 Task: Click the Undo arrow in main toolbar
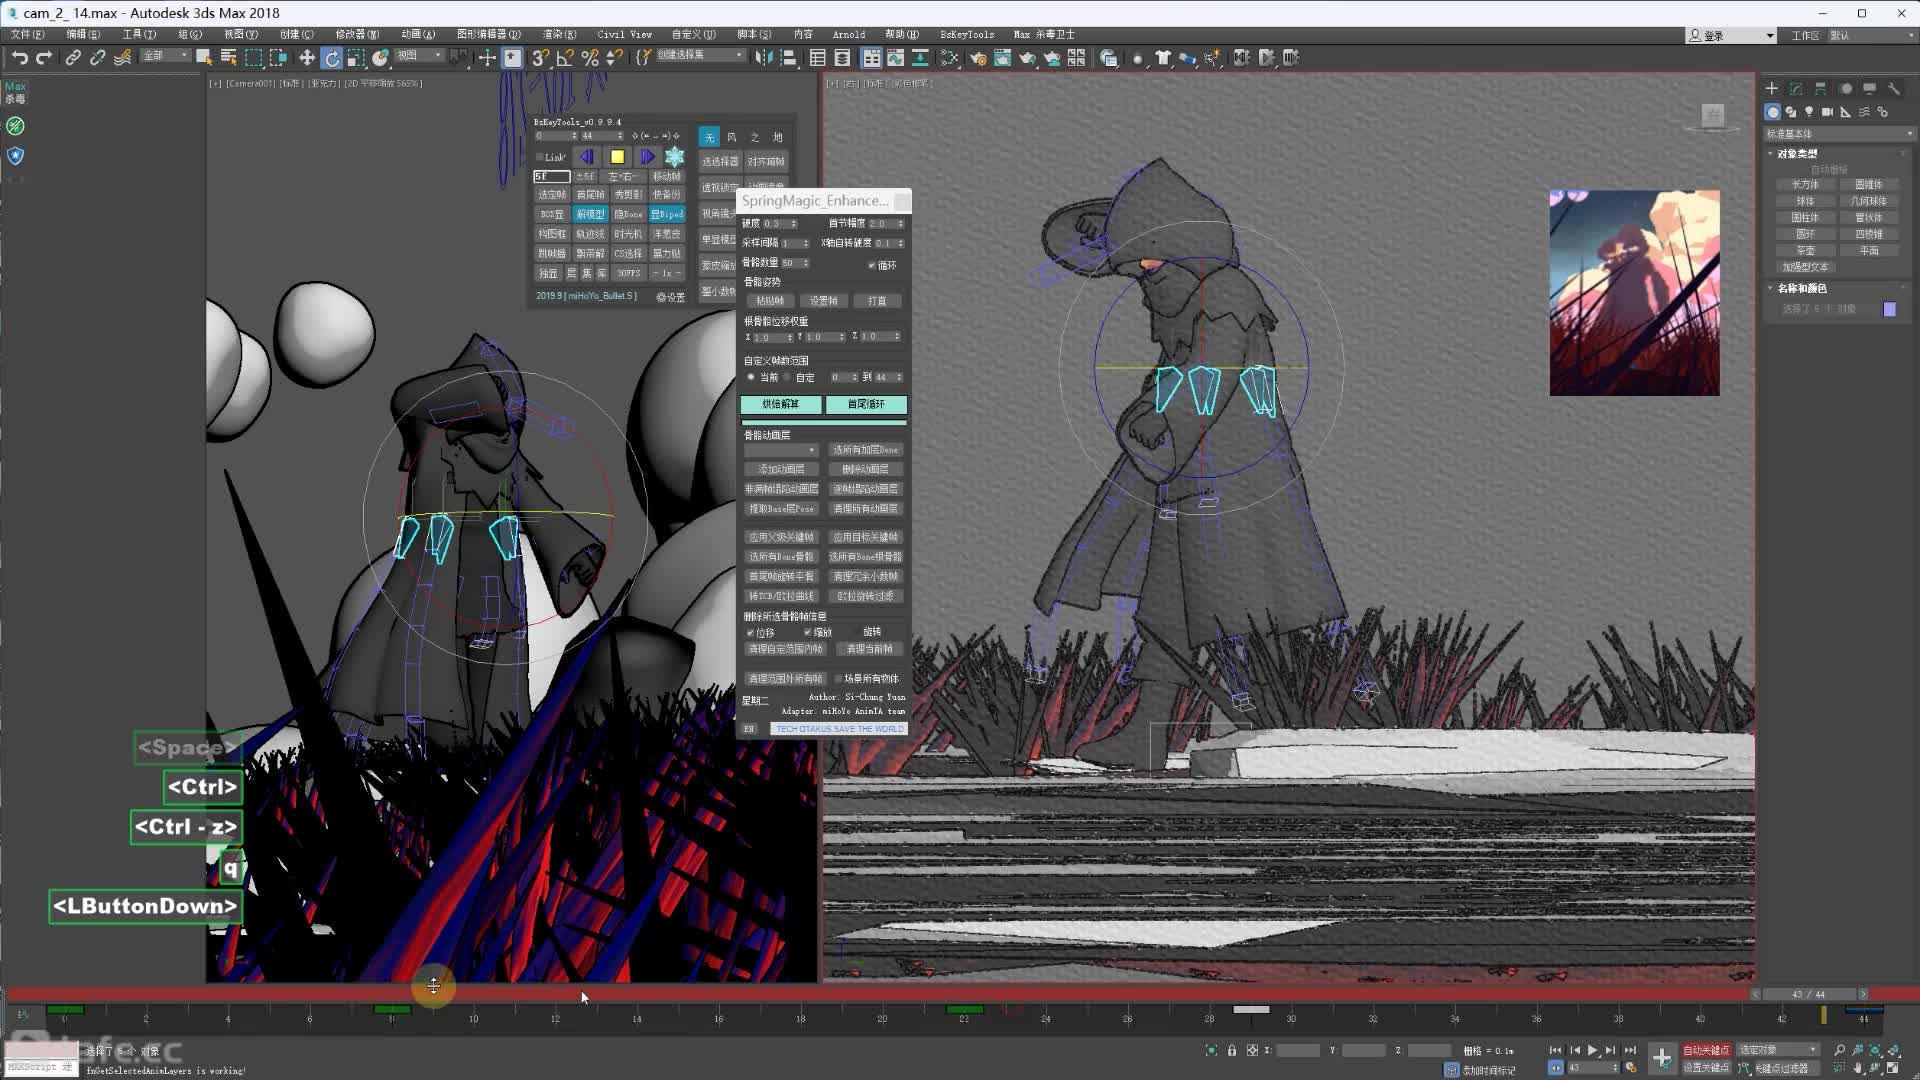click(x=19, y=58)
